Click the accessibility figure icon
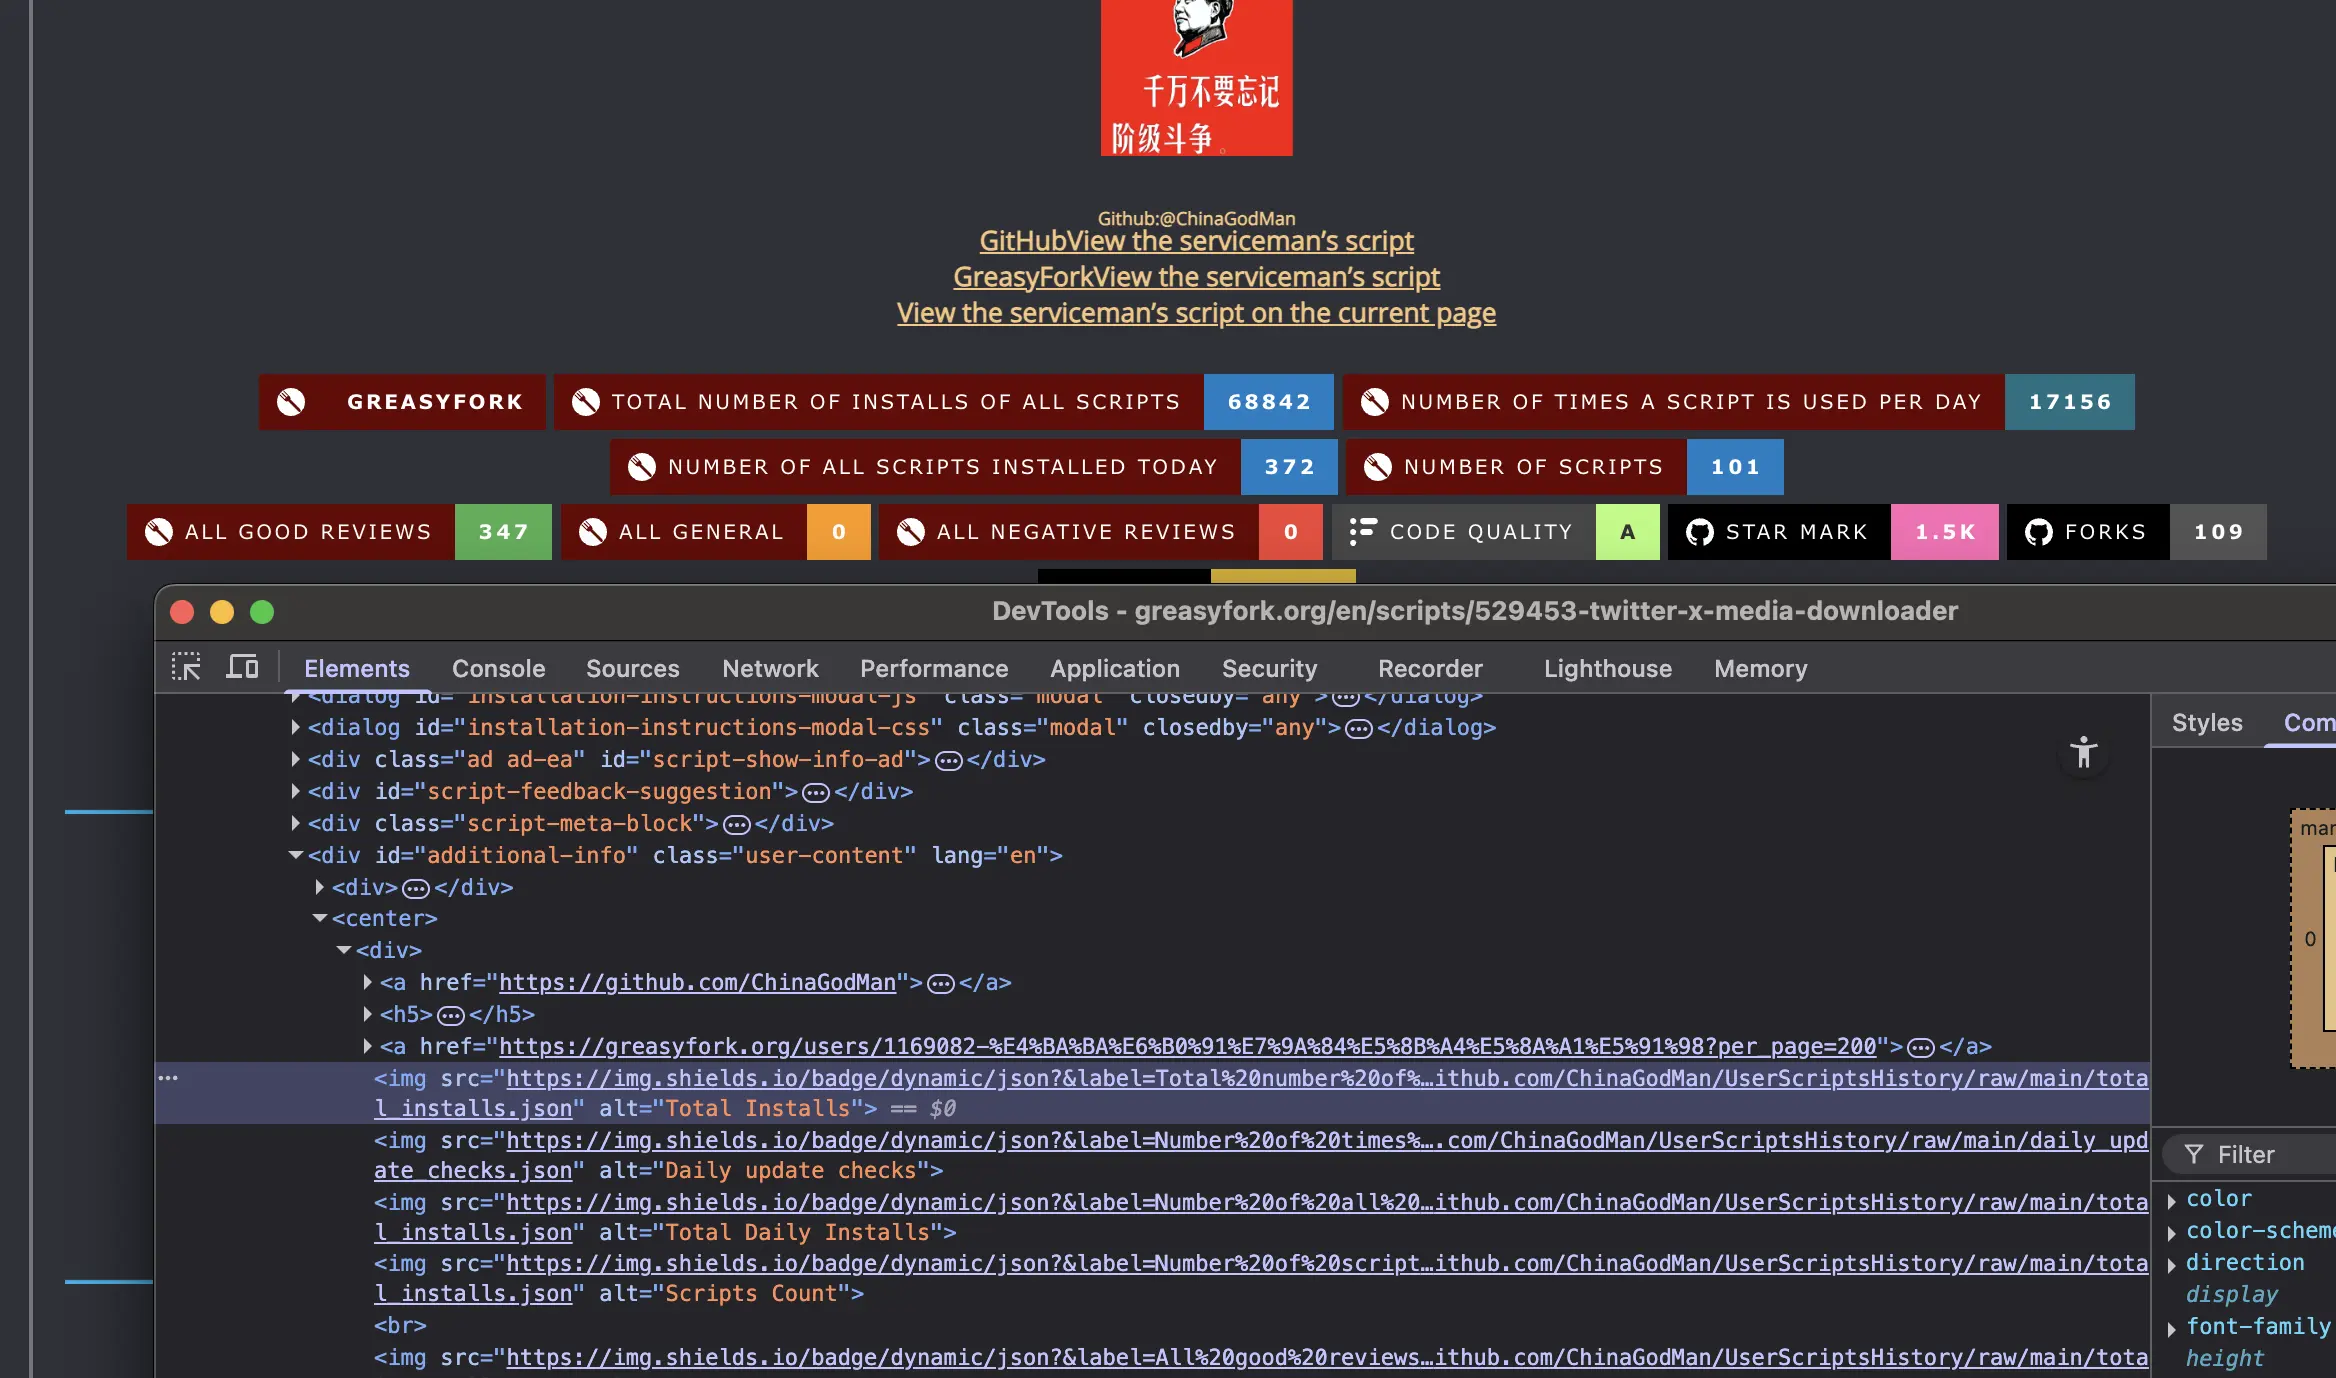The height and width of the screenshot is (1378, 2336). pos(2084,753)
